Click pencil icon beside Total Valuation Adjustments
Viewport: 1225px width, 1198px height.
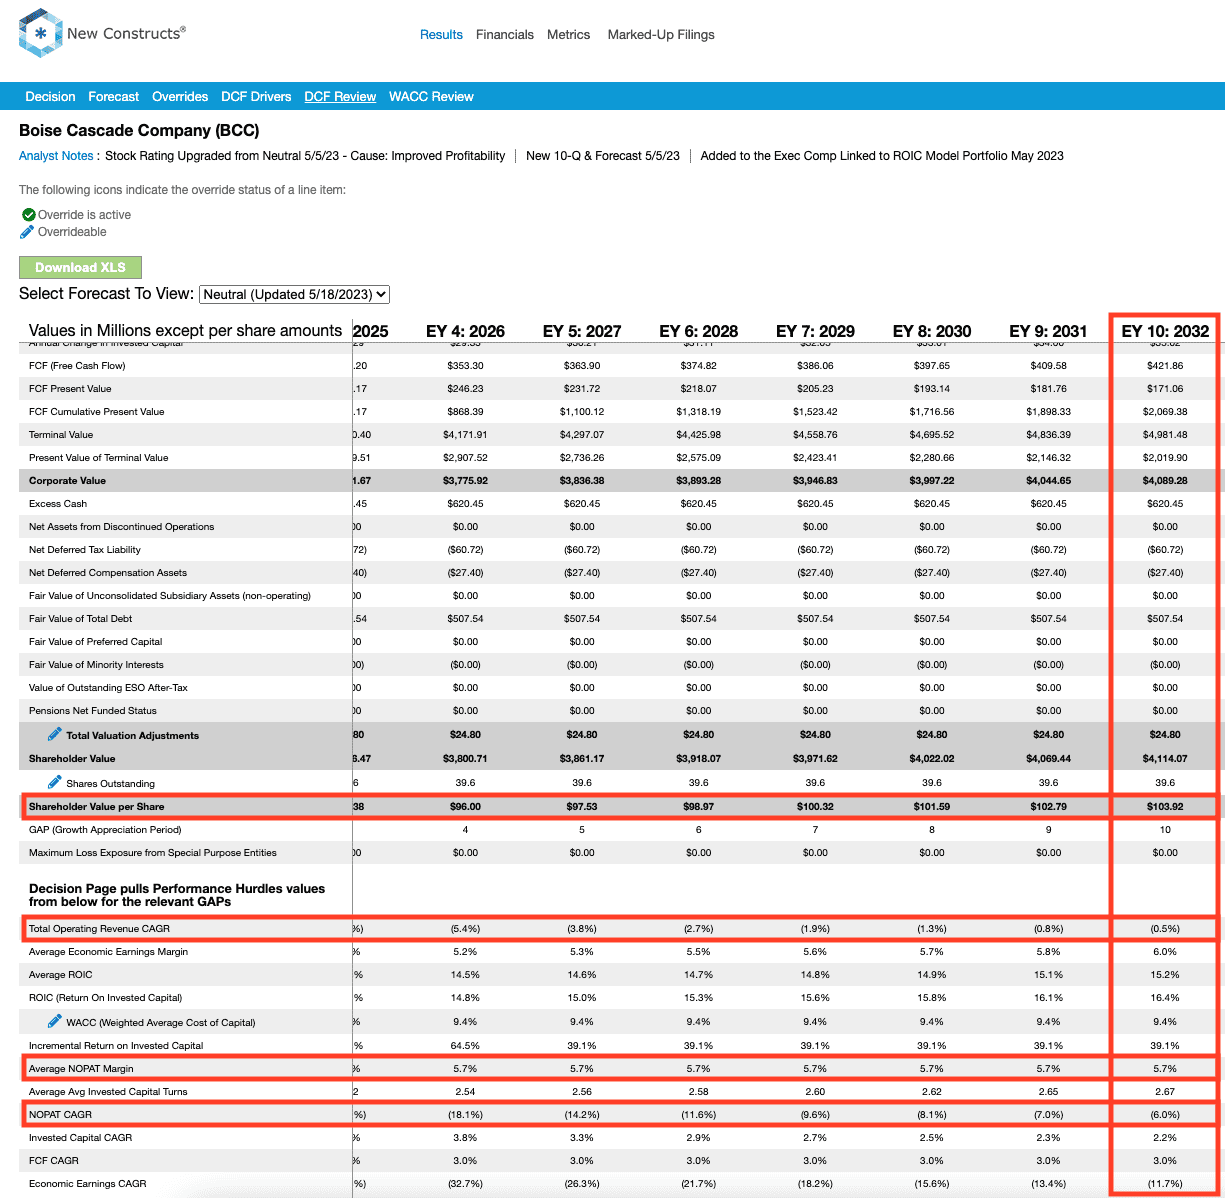tap(55, 735)
